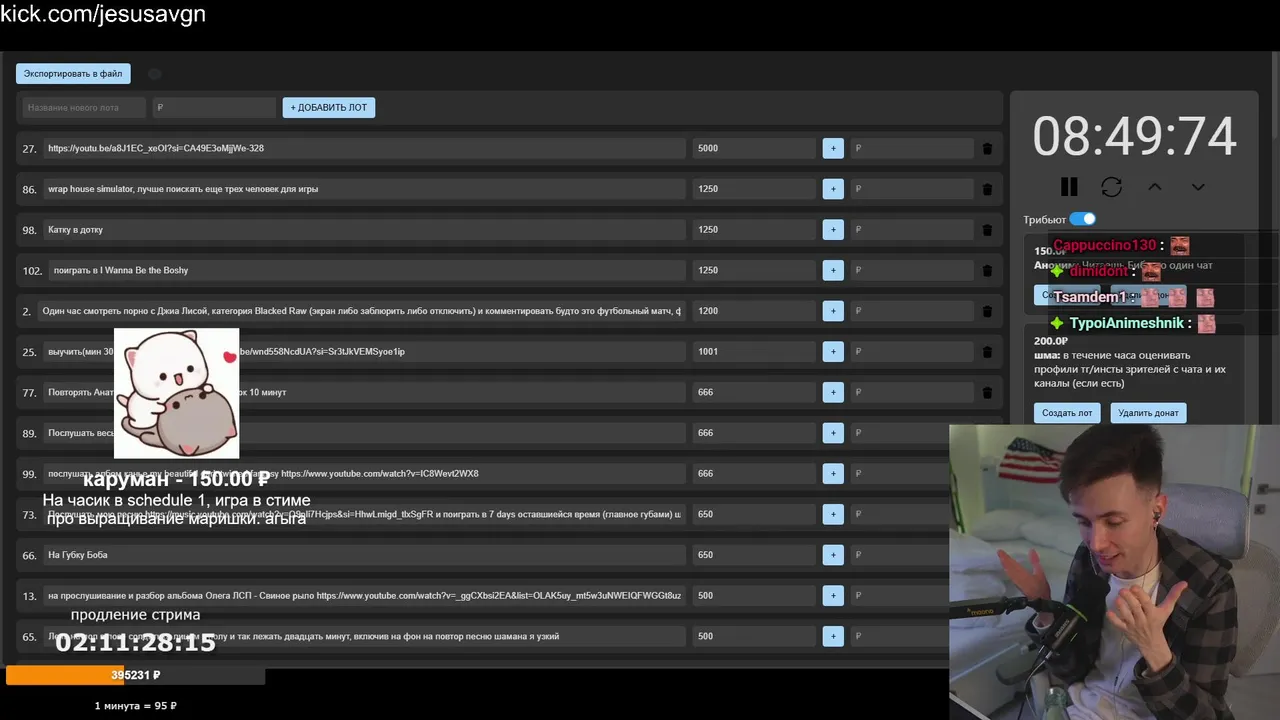The image size is (1280, 720).
Task: Edit the Катку в дотку lot name
Action: (363, 229)
